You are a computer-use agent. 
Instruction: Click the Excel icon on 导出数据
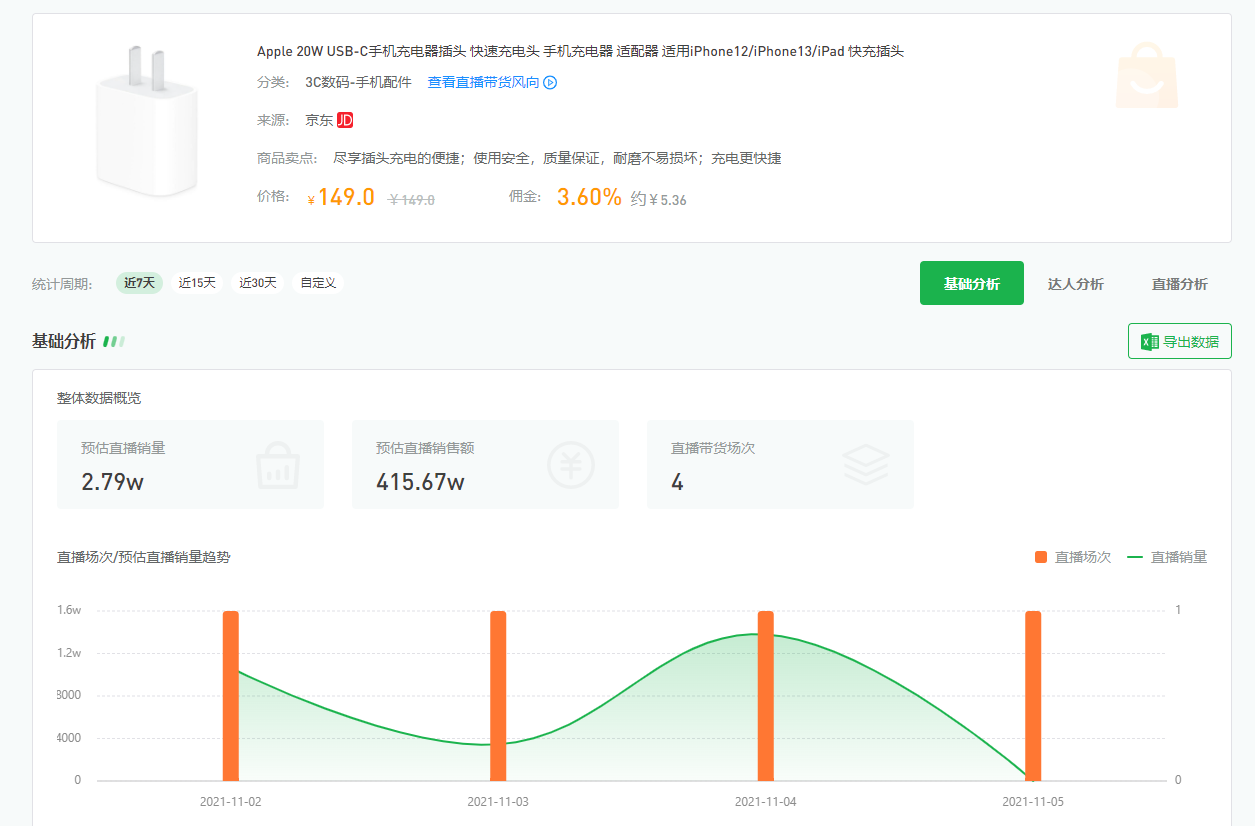1150,342
